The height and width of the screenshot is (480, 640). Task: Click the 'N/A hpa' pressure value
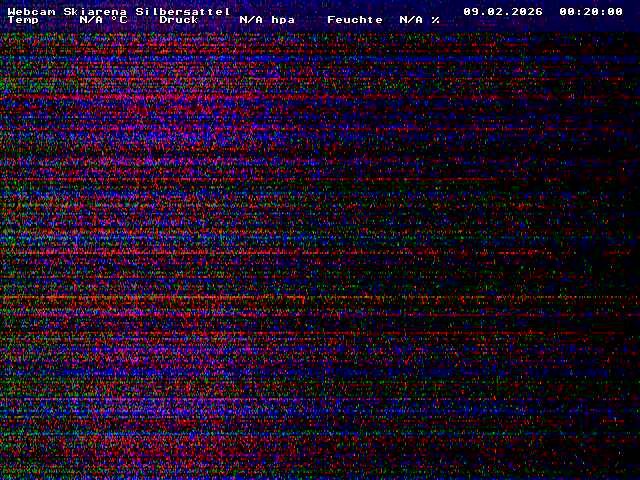pyautogui.click(x=267, y=20)
